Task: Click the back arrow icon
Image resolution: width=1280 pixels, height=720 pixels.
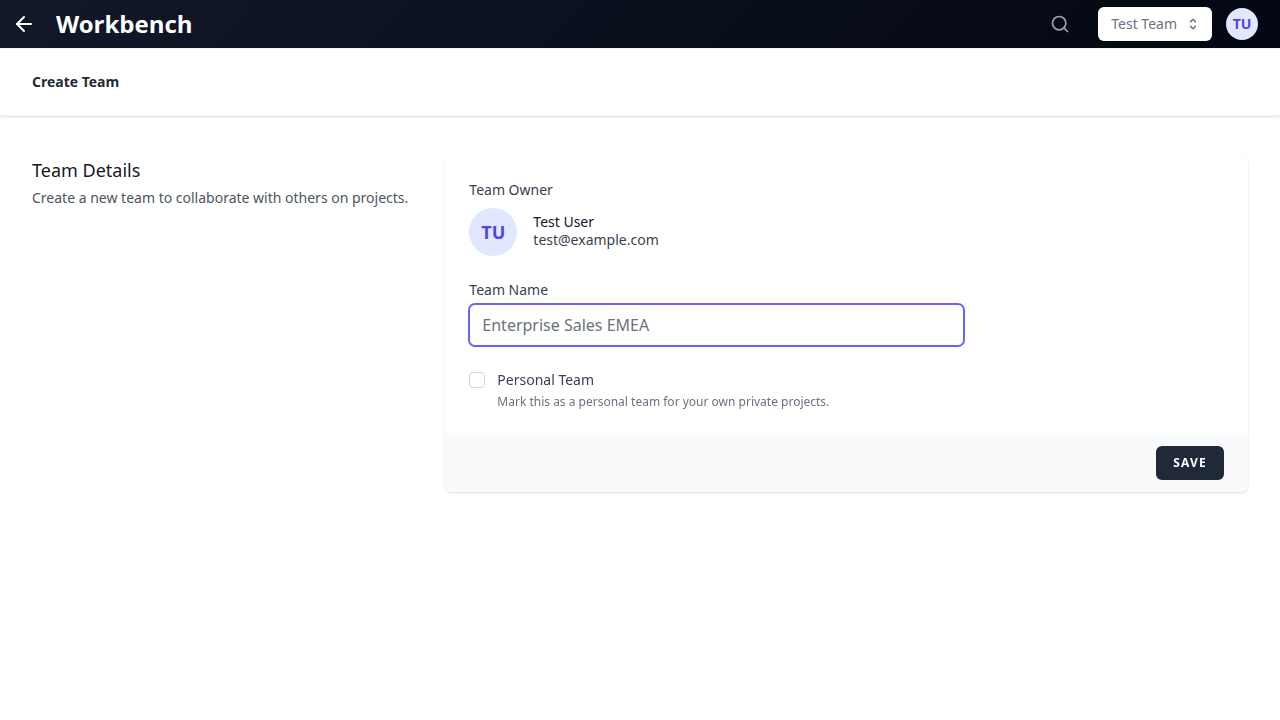Action: coord(24,24)
